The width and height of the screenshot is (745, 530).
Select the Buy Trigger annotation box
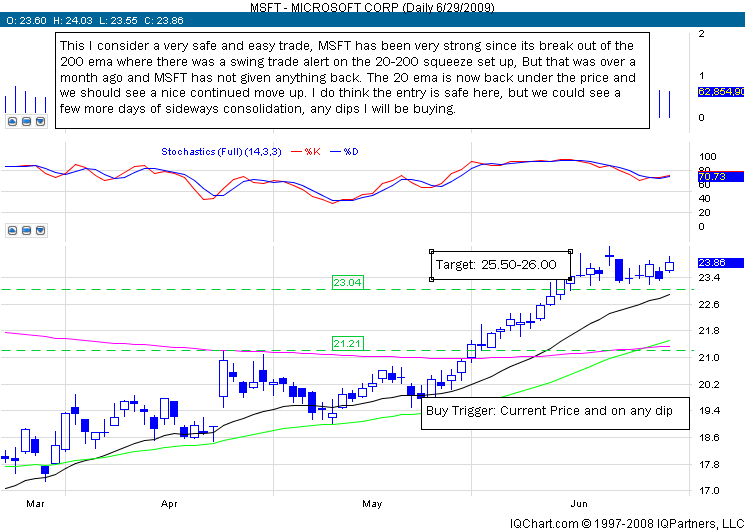tap(555, 411)
